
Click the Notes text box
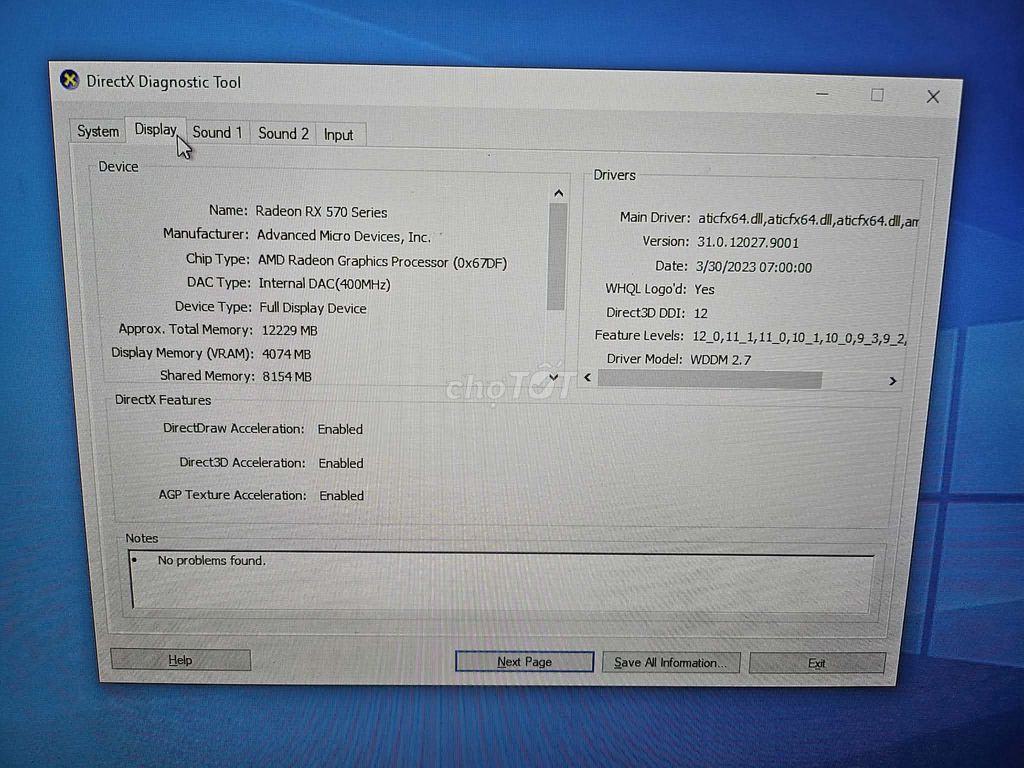click(501, 581)
